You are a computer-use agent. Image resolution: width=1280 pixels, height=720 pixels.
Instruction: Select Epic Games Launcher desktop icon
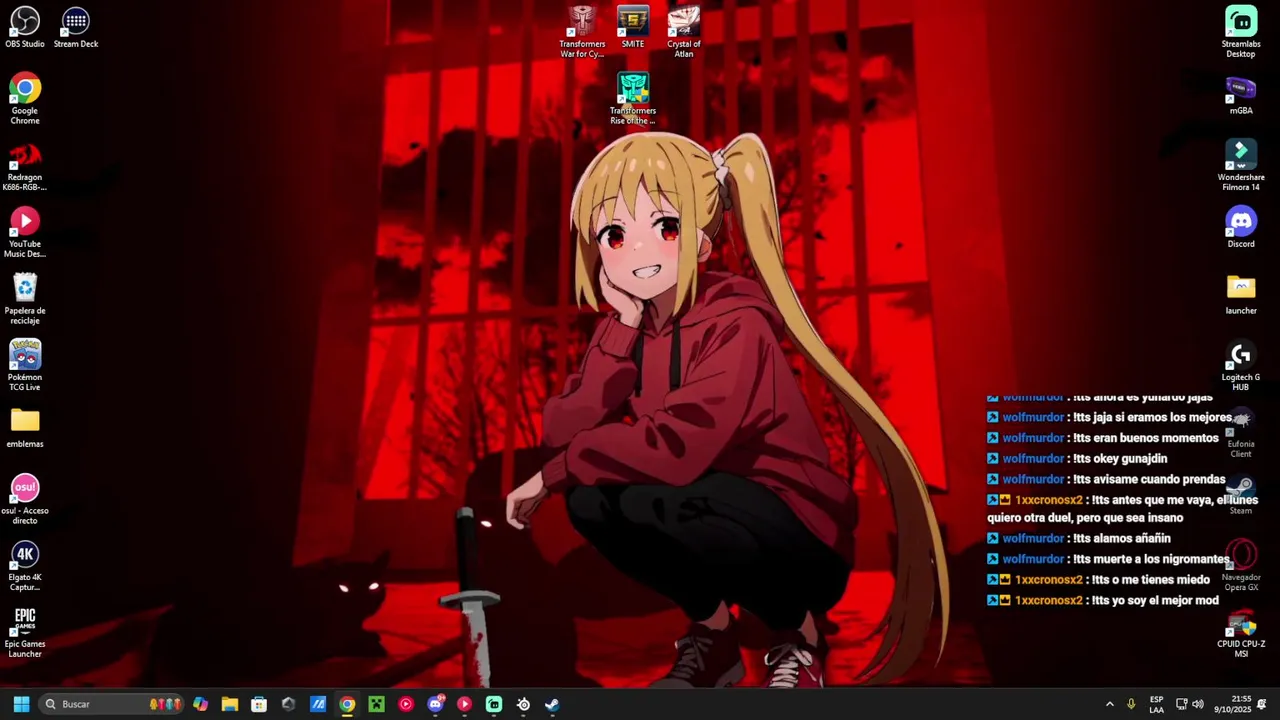(25, 633)
